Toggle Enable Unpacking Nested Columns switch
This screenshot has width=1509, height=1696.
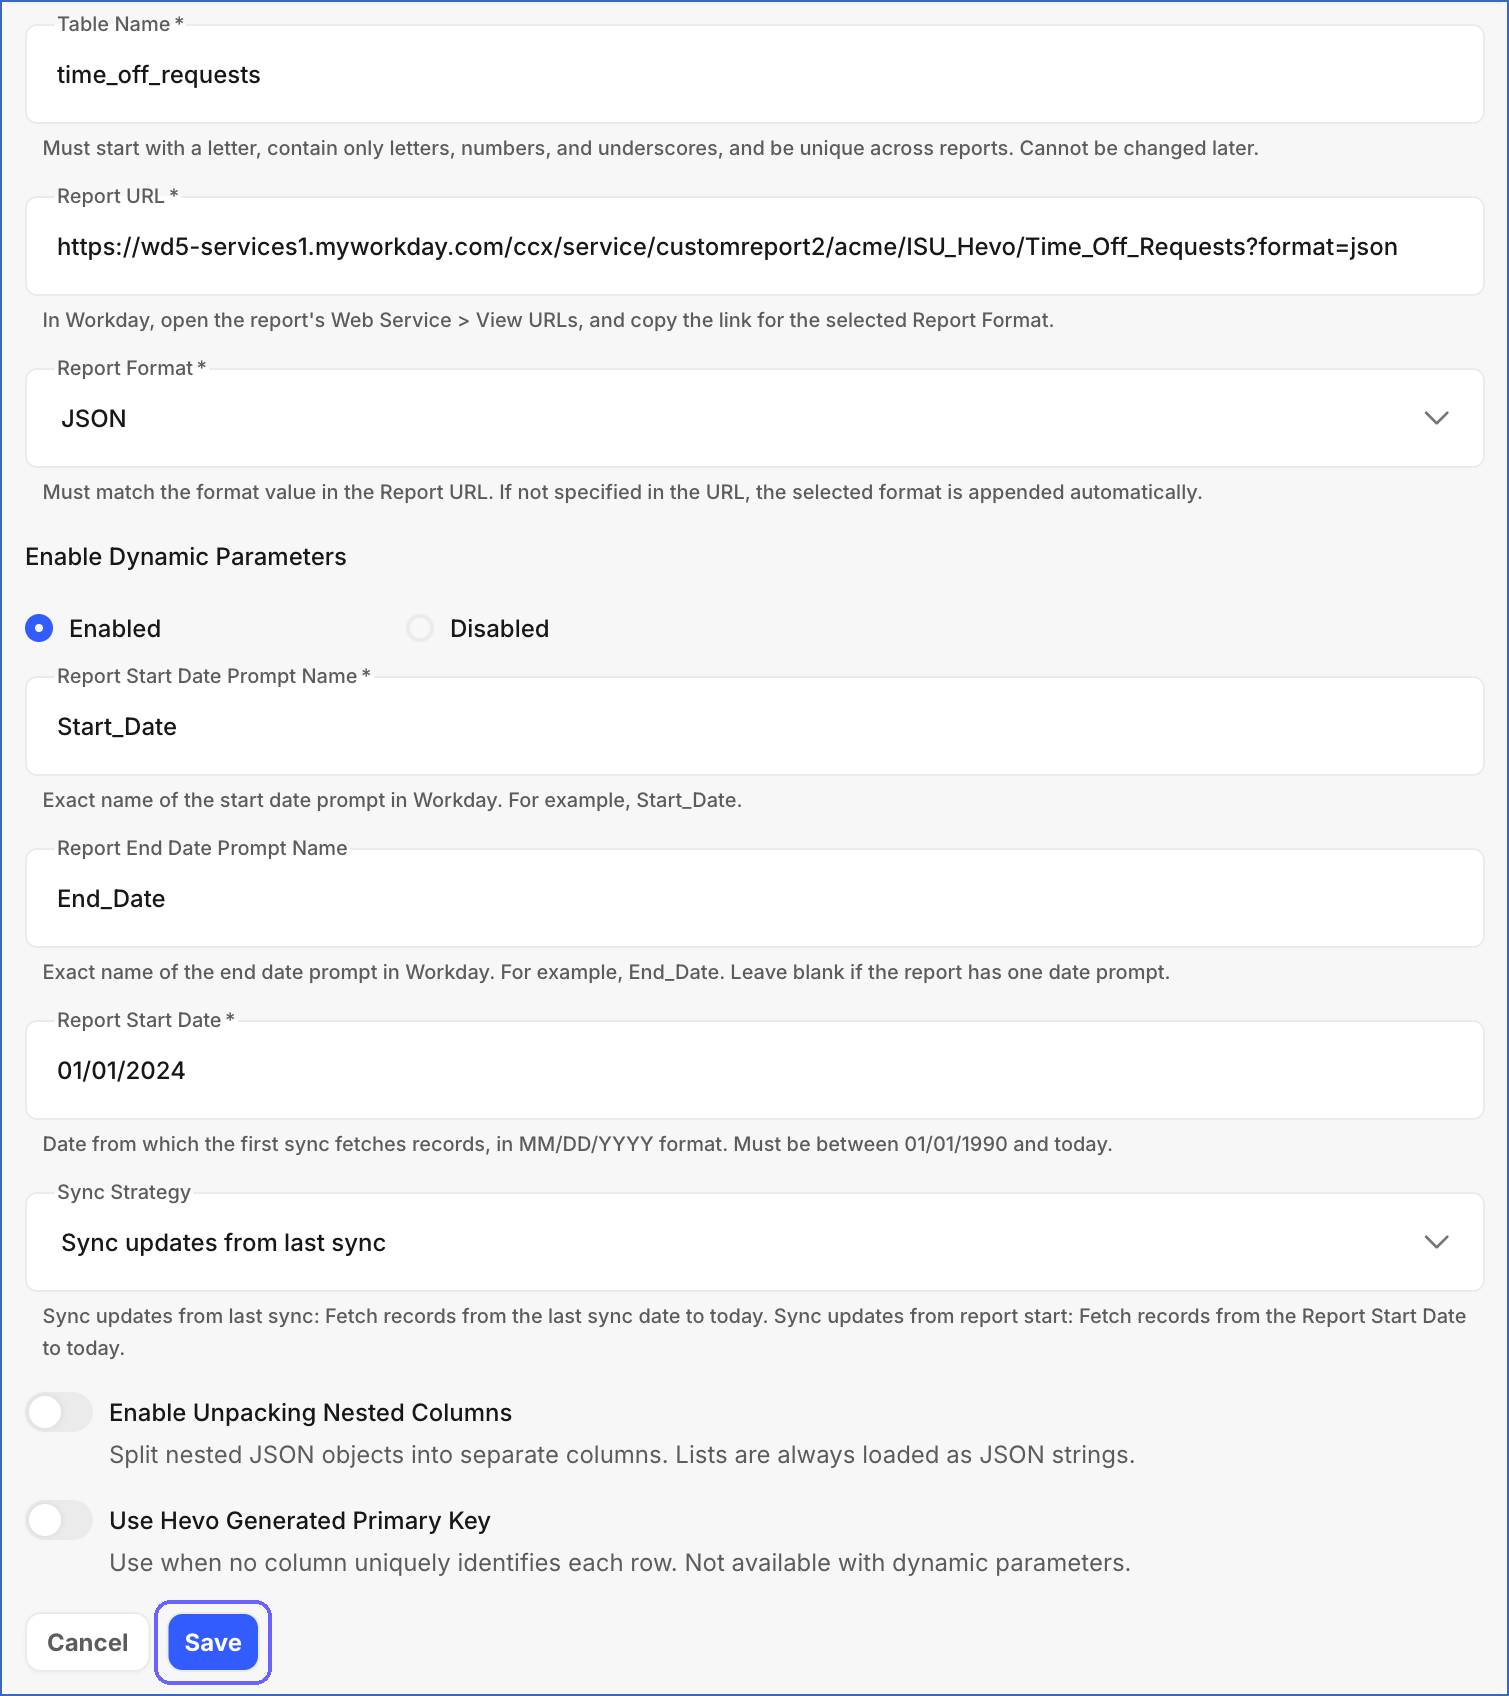tap(59, 1412)
